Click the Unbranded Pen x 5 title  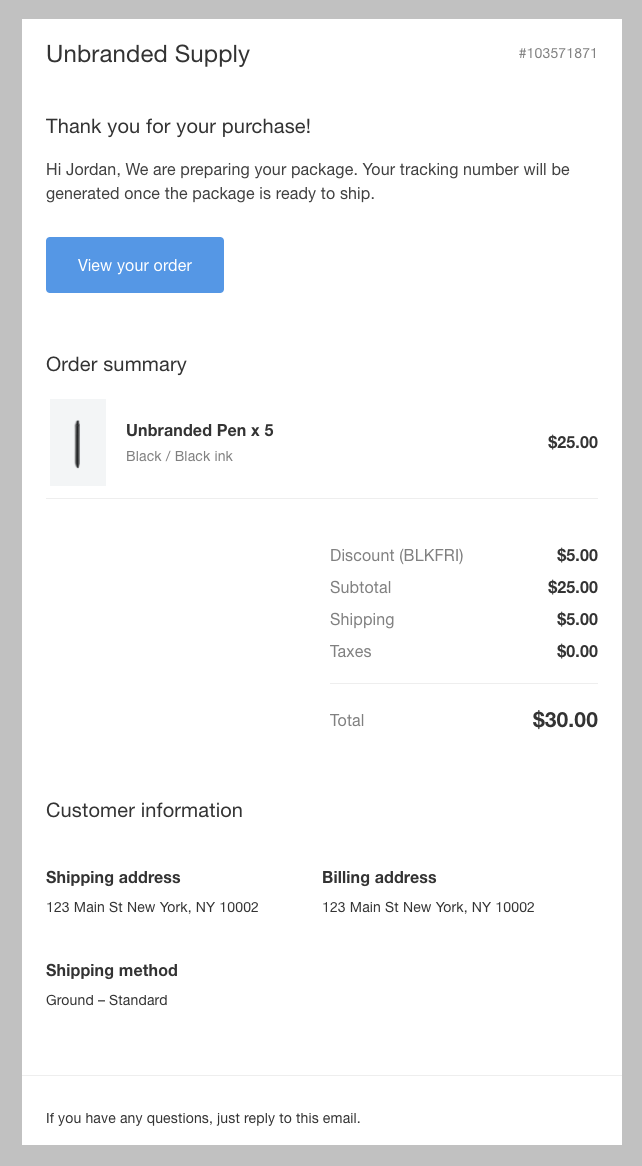click(199, 431)
